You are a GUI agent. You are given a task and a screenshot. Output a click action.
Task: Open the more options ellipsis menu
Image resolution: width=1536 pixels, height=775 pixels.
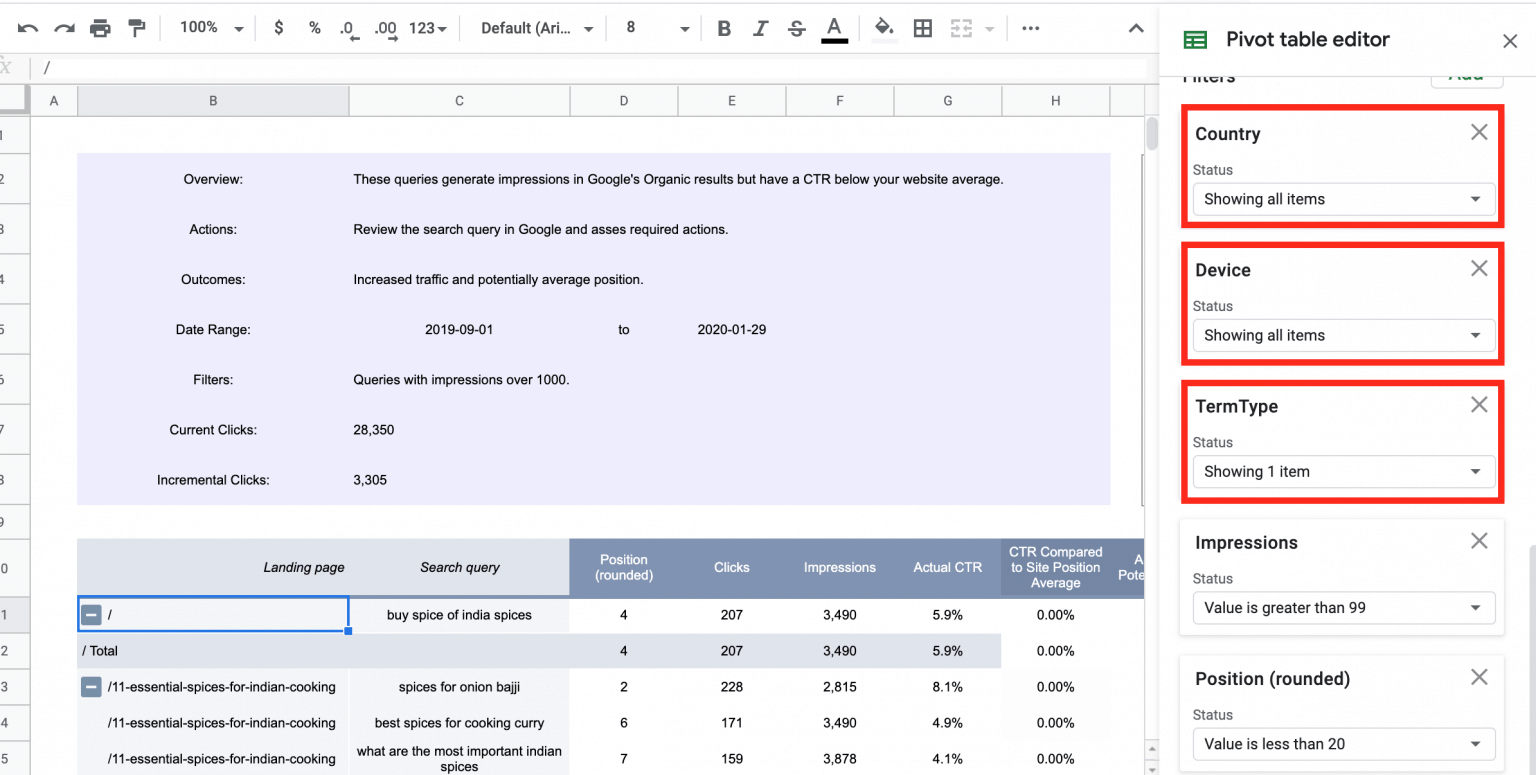coord(1030,27)
